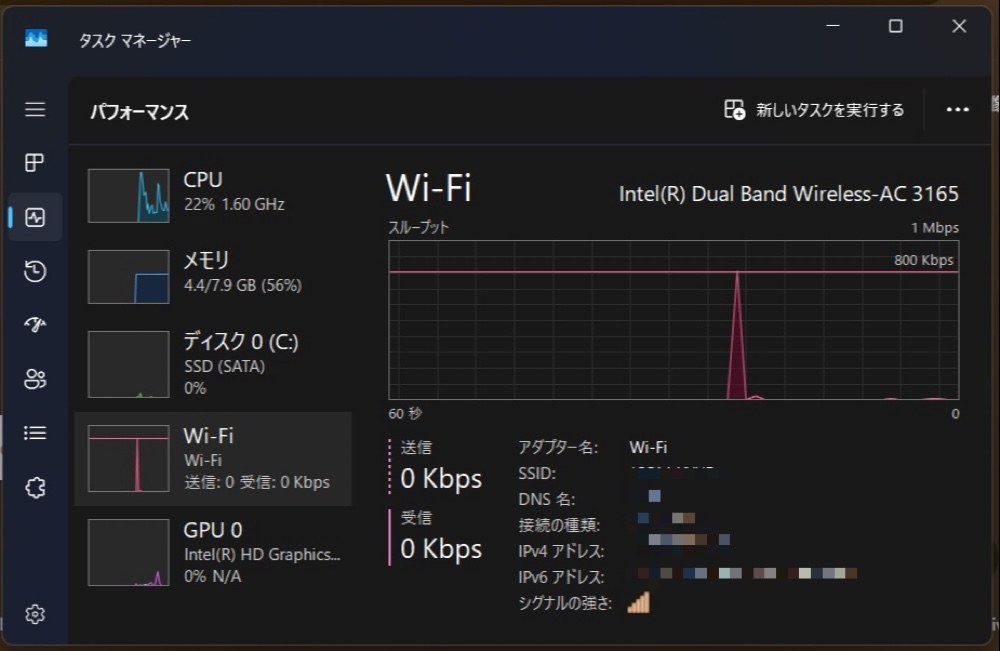Click the 受信 0 Kbps value
Viewport: 1000px width, 651px height.
click(441, 548)
